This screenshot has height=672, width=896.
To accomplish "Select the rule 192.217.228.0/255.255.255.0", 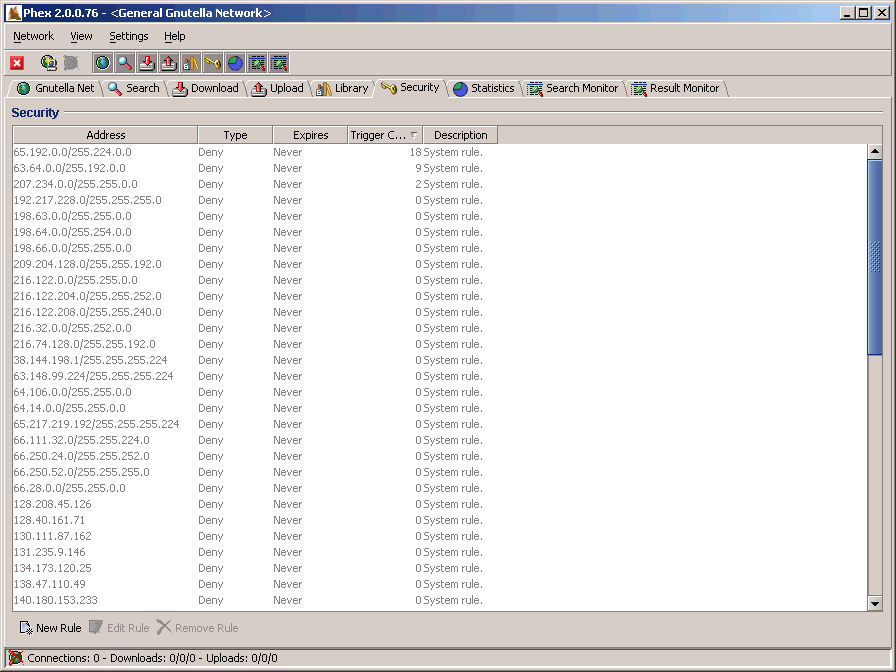I will click(255, 200).
